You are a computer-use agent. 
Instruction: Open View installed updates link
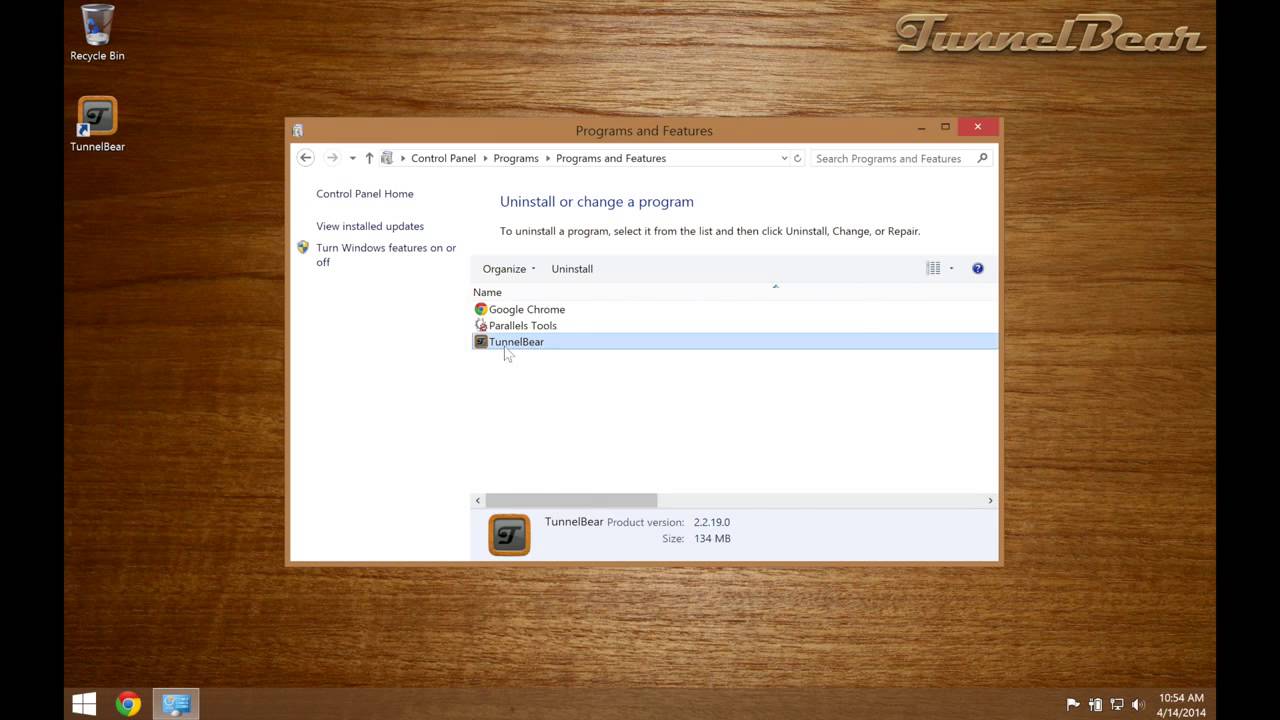pyautogui.click(x=370, y=226)
